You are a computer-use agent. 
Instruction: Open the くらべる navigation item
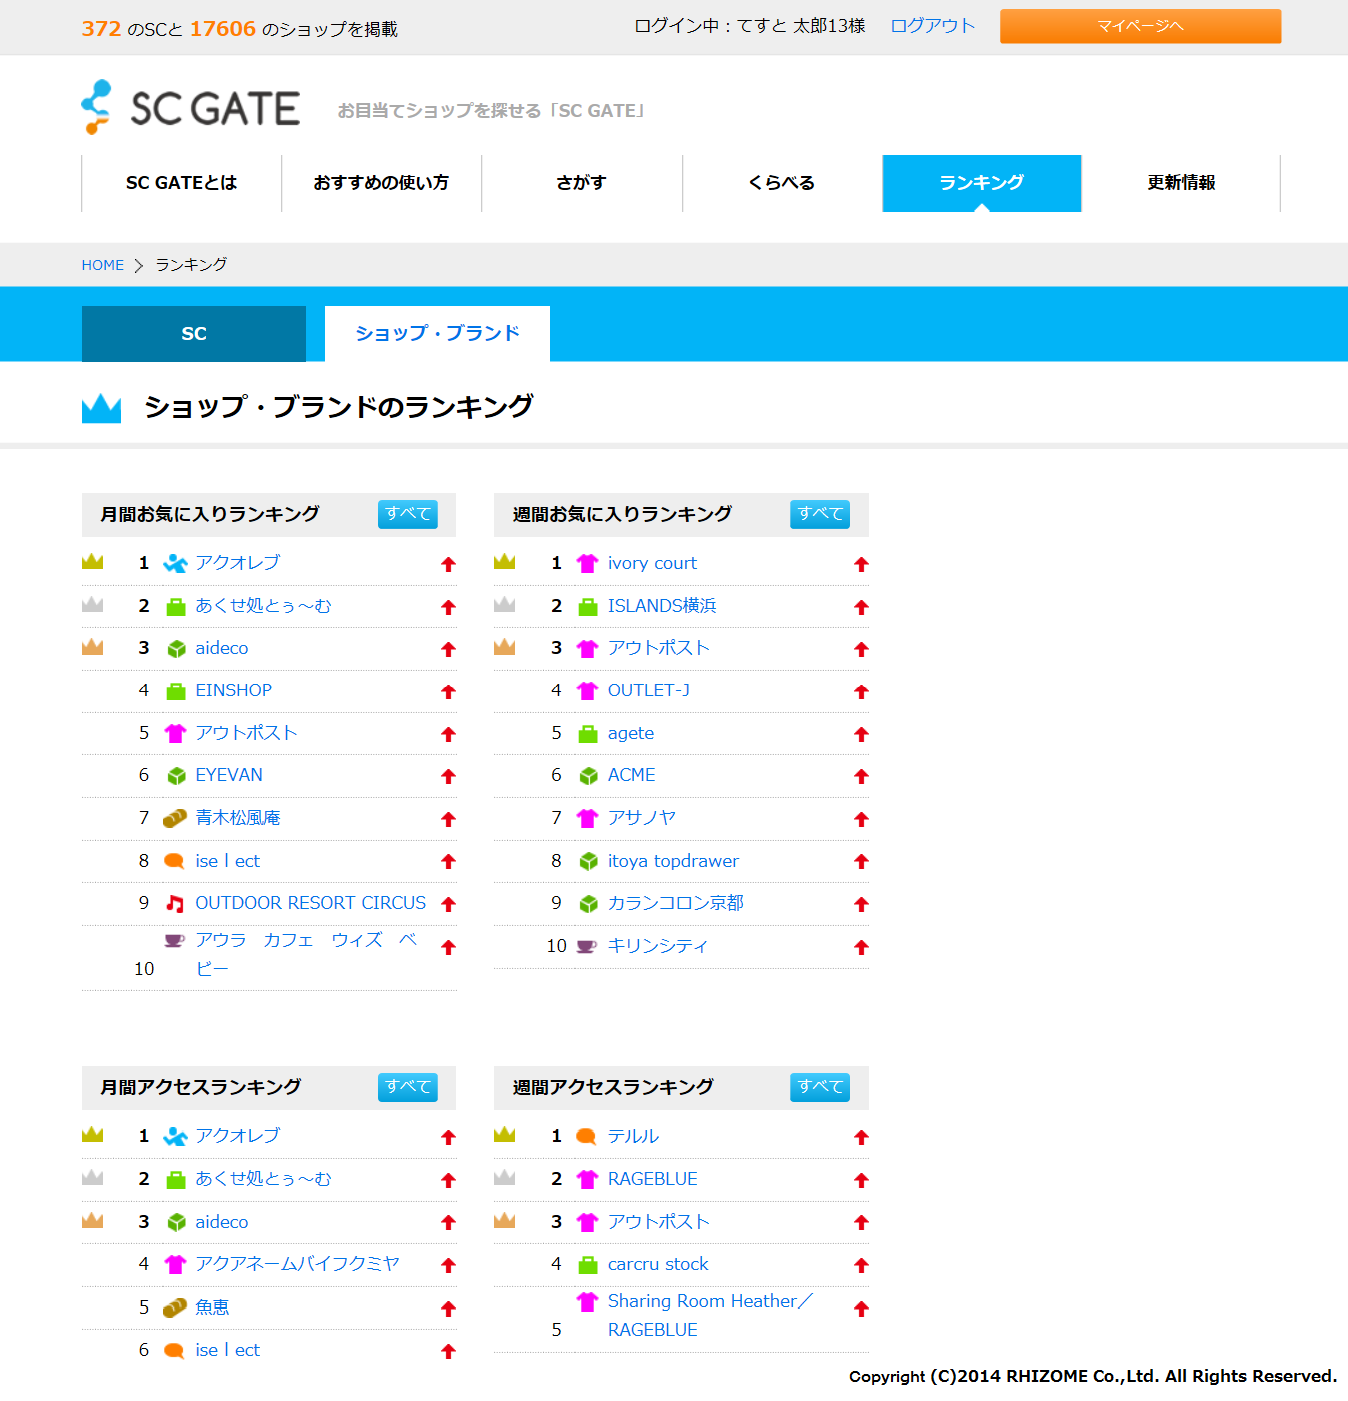click(782, 183)
